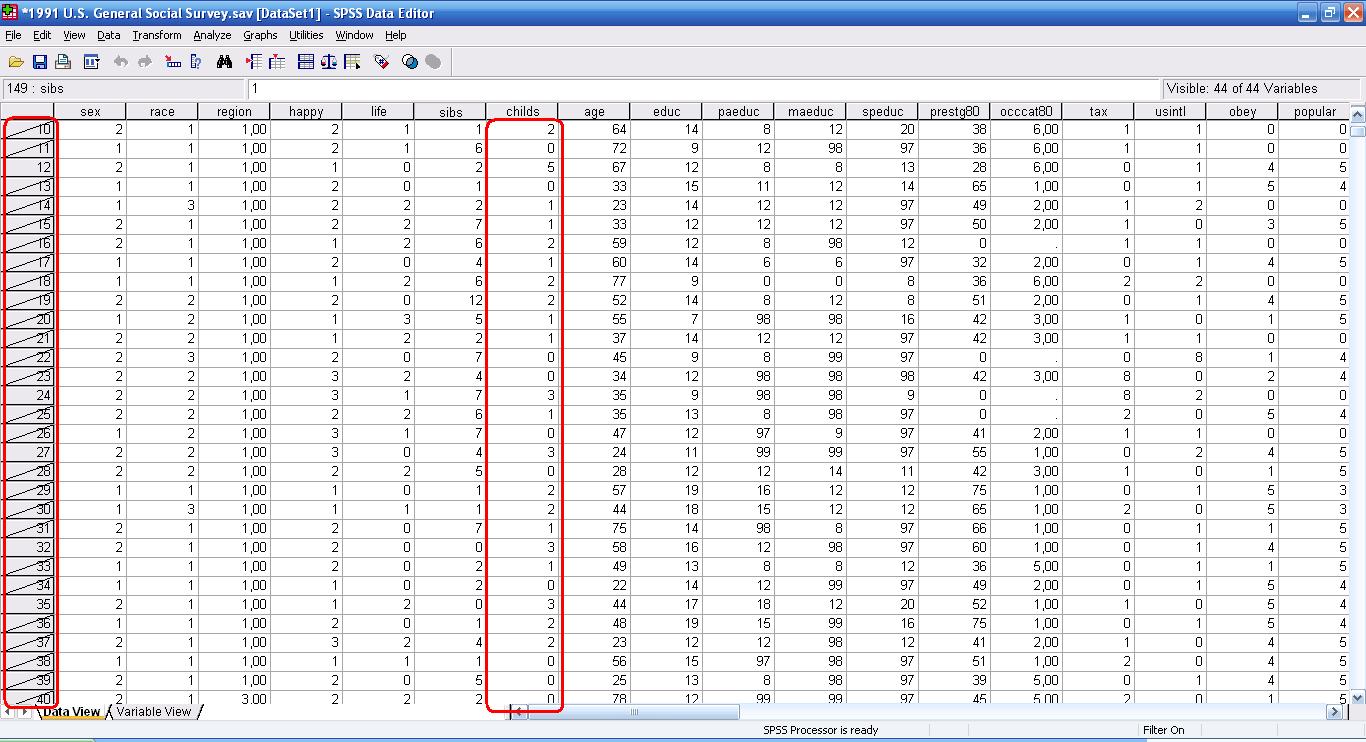Select the prestg80 column header
Viewport: 1366px width, 742px height.
pos(954,111)
